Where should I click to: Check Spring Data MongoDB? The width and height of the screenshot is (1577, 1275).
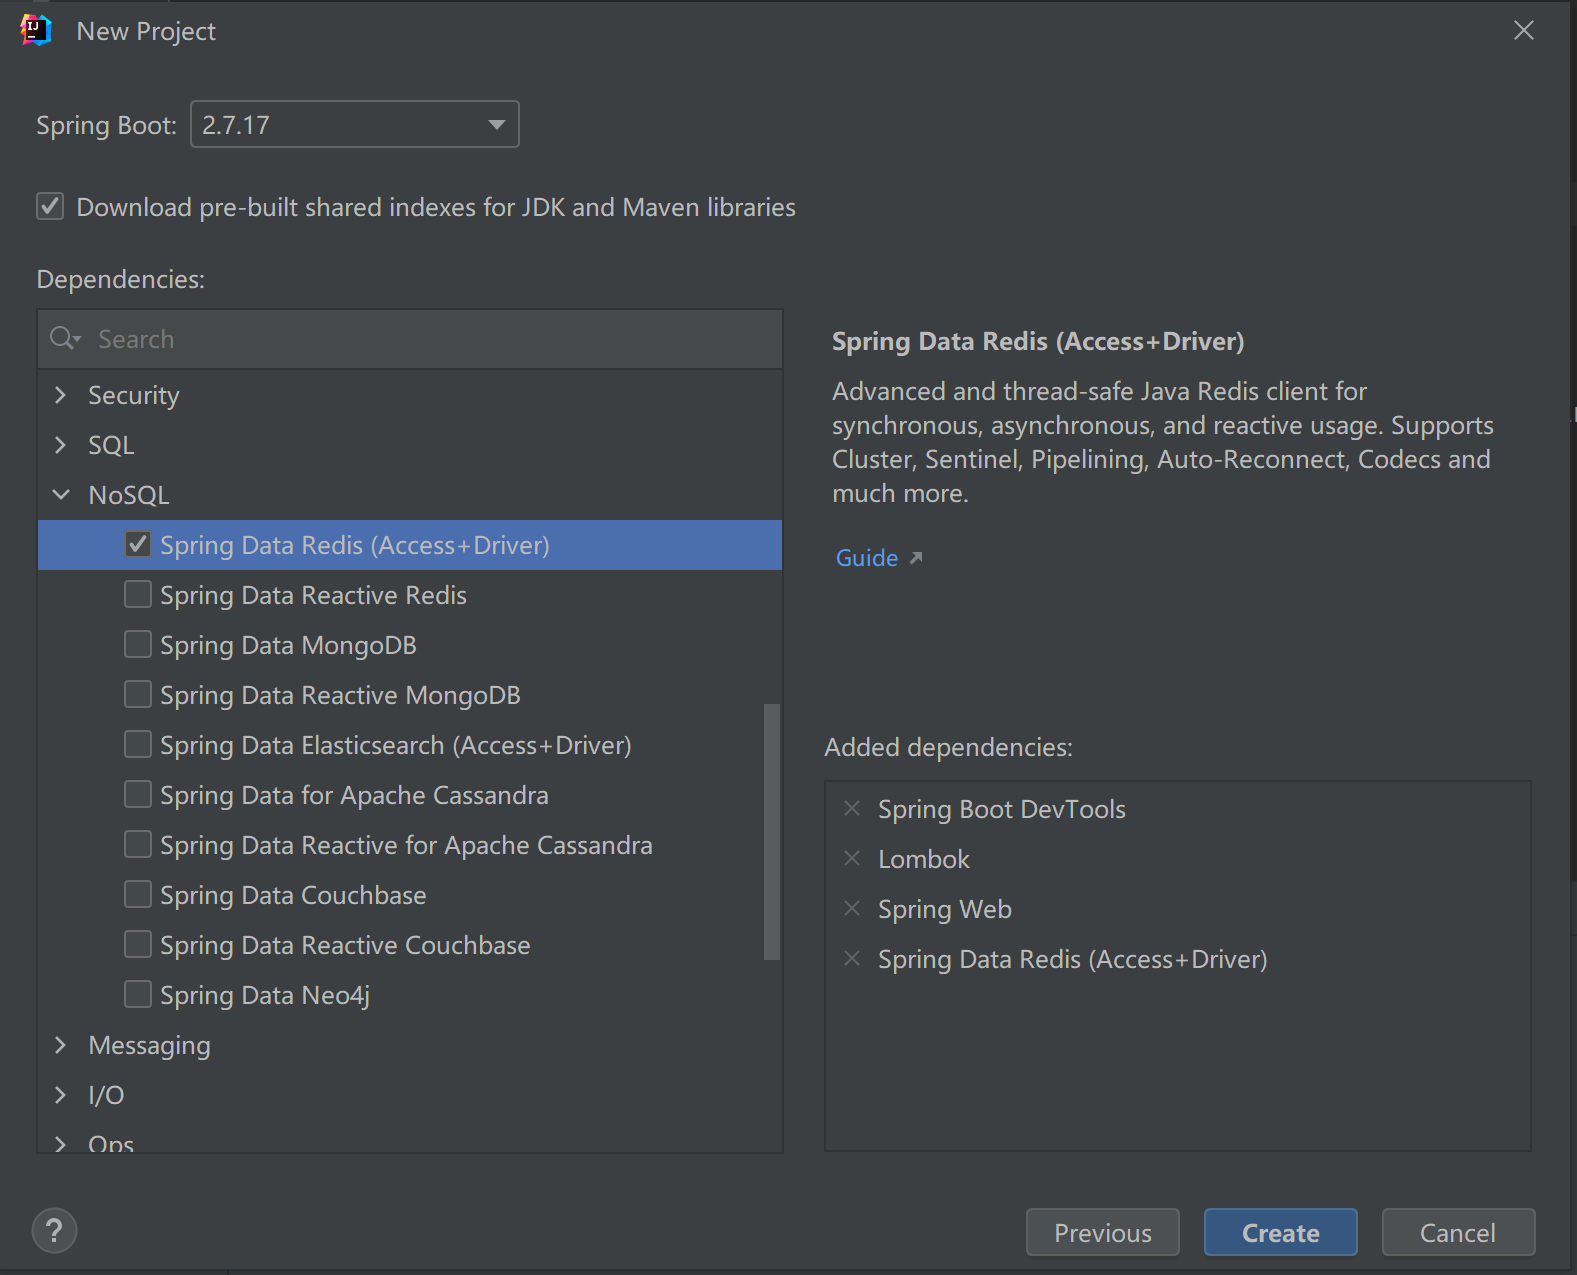[138, 644]
